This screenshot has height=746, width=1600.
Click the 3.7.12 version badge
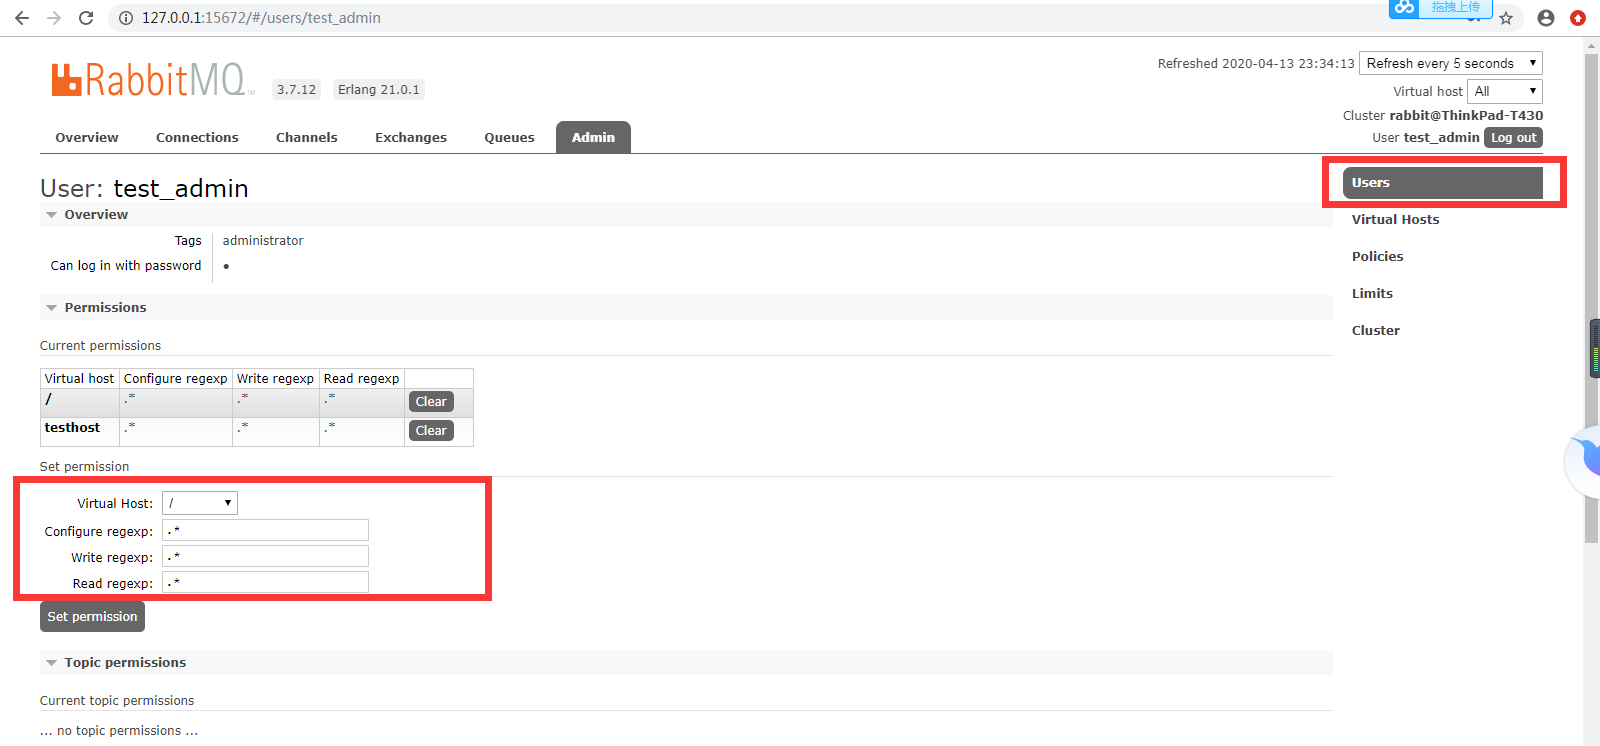296,90
